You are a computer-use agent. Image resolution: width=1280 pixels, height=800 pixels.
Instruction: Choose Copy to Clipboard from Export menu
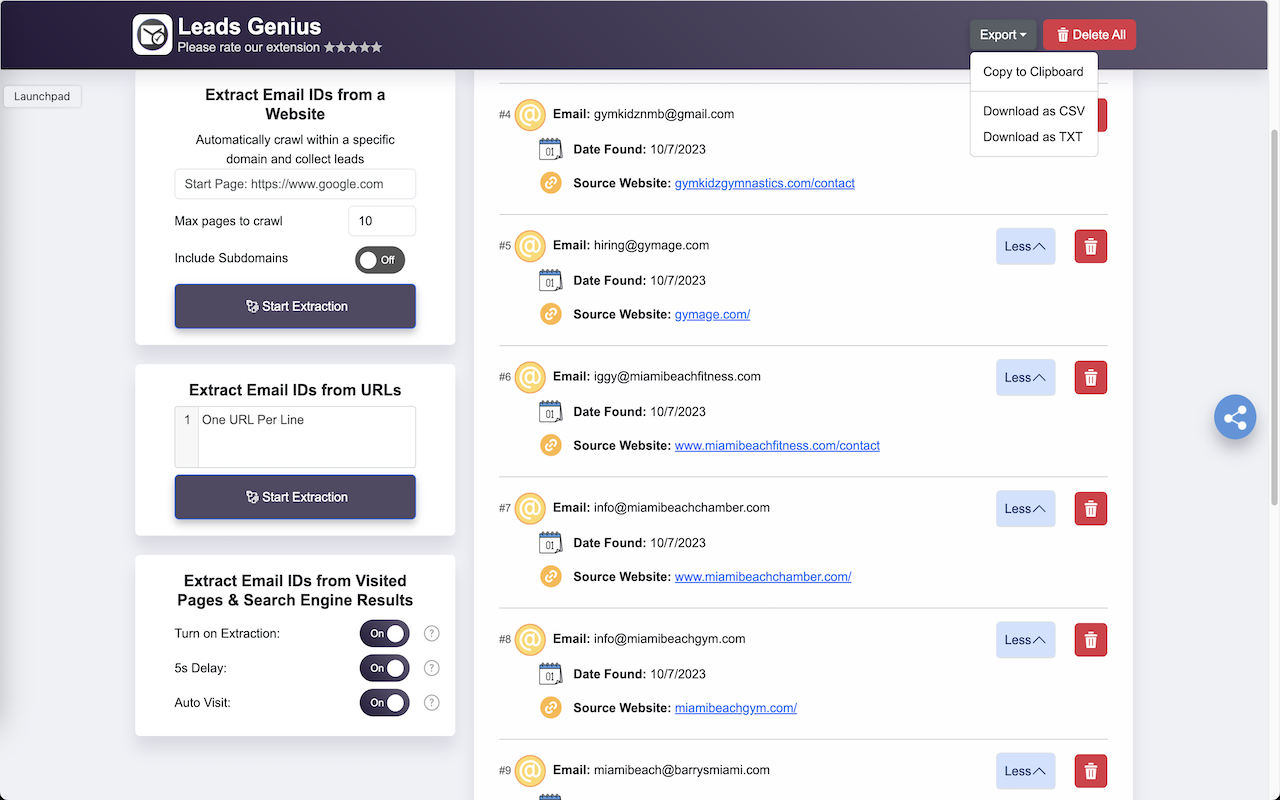[x=1033, y=72]
